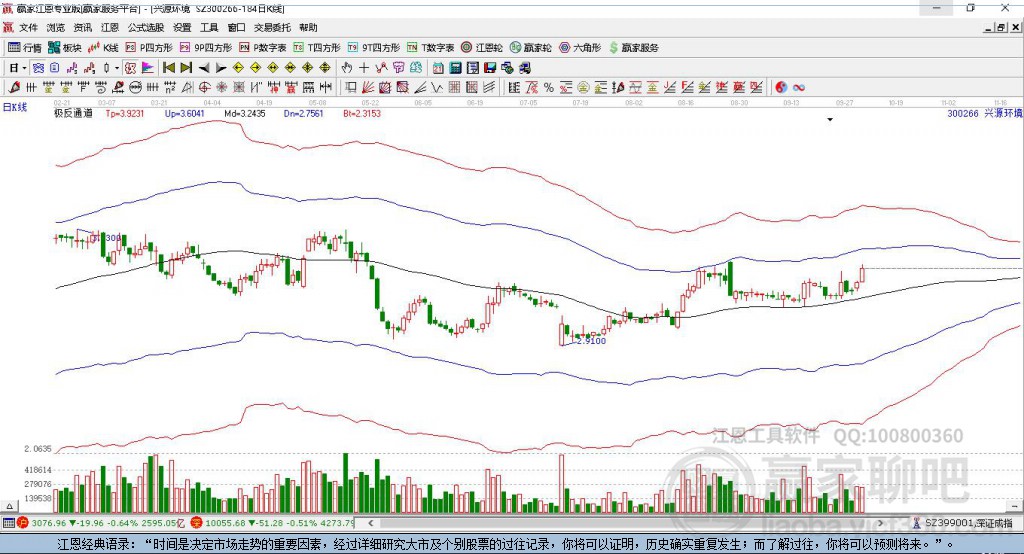Select the zigzag wave line tool
Viewport: 1024px width, 554px height.
click(x=436, y=88)
